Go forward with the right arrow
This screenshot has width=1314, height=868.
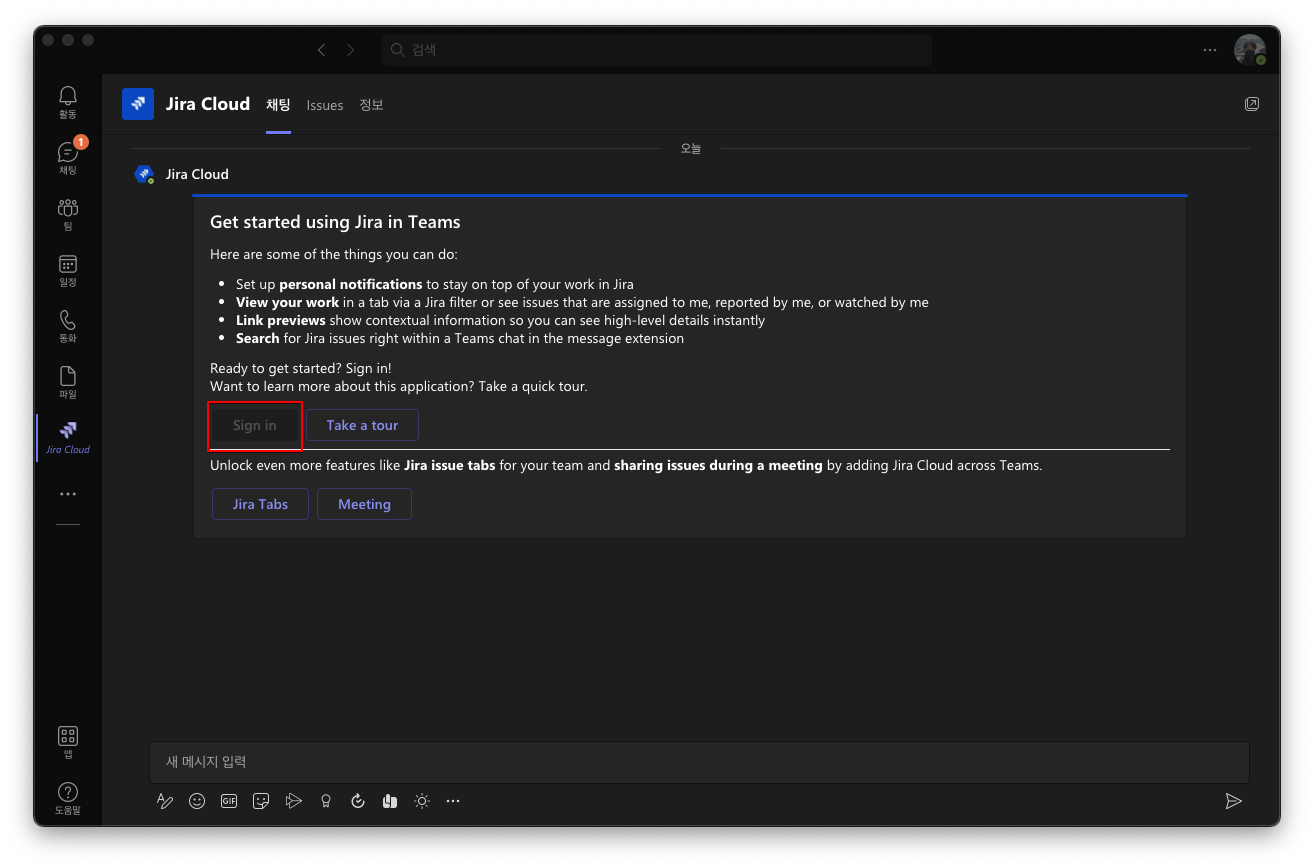click(x=350, y=50)
